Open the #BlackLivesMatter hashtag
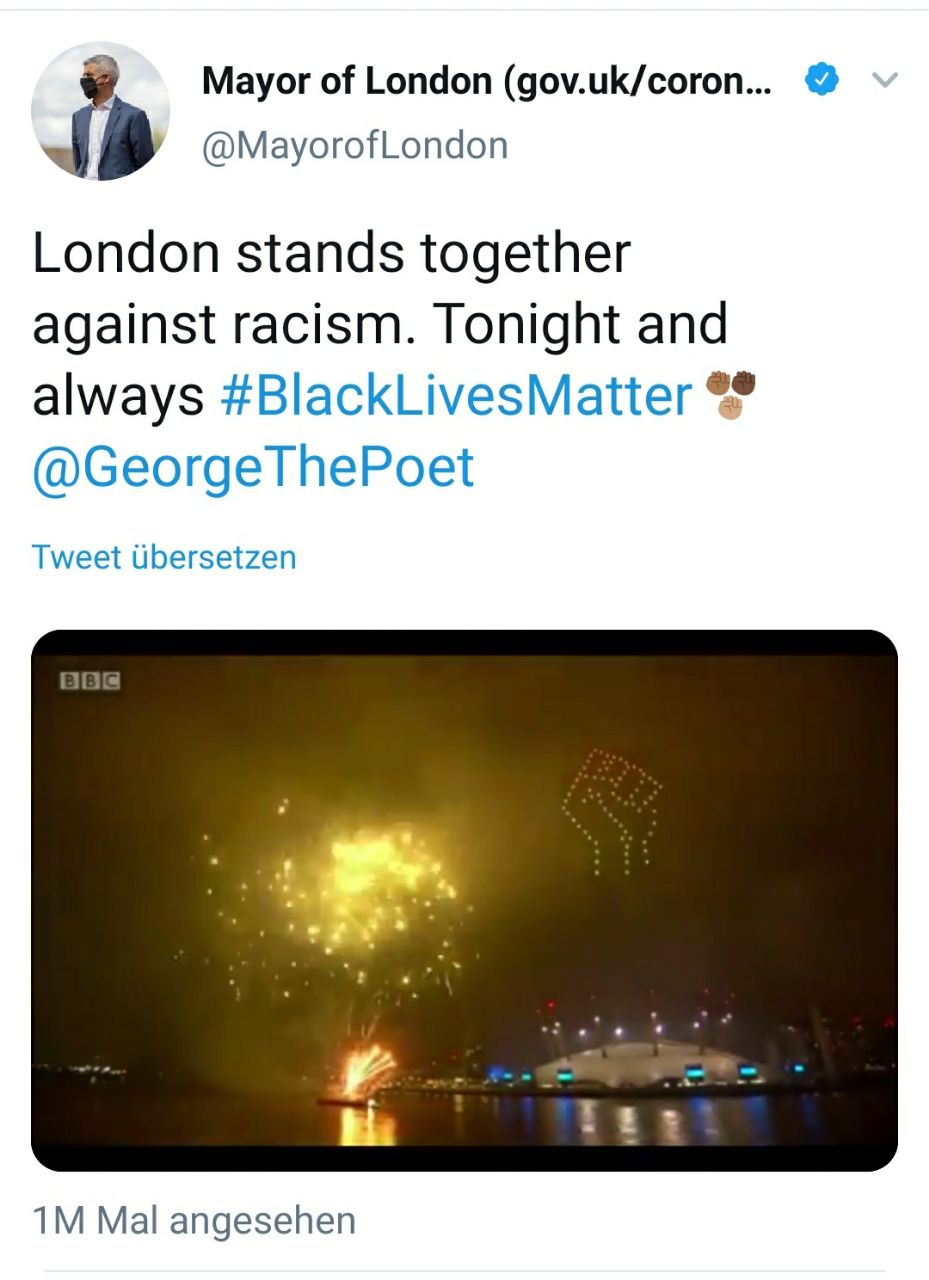Image resolution: width=929 pixels, height=1280 pixels. [456, 395]
